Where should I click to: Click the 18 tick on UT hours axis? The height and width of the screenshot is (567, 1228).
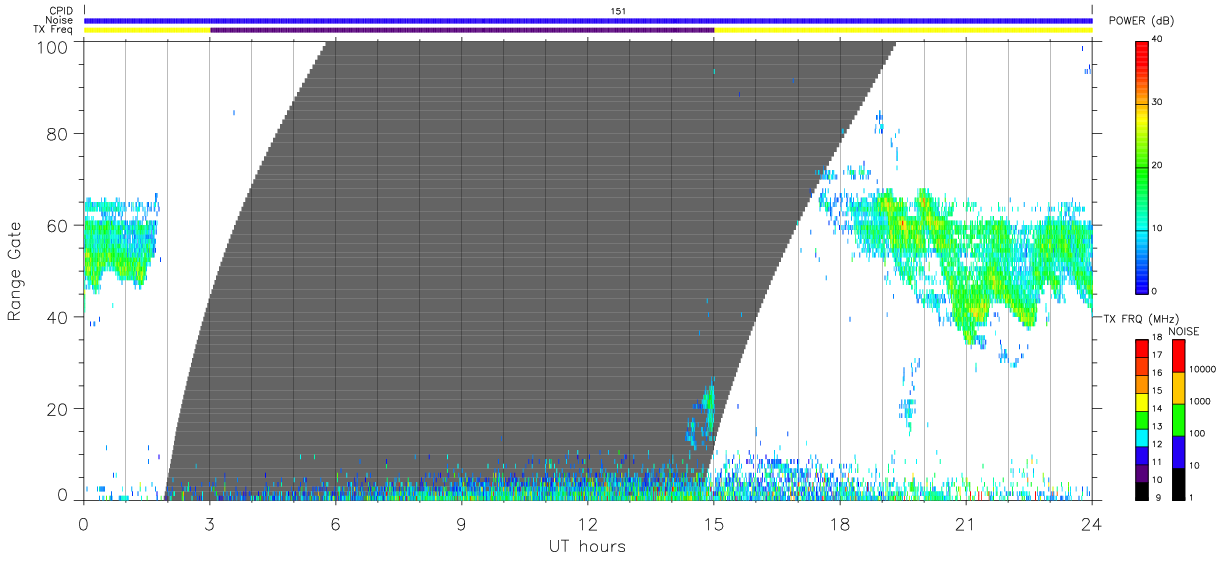(840, 523)
